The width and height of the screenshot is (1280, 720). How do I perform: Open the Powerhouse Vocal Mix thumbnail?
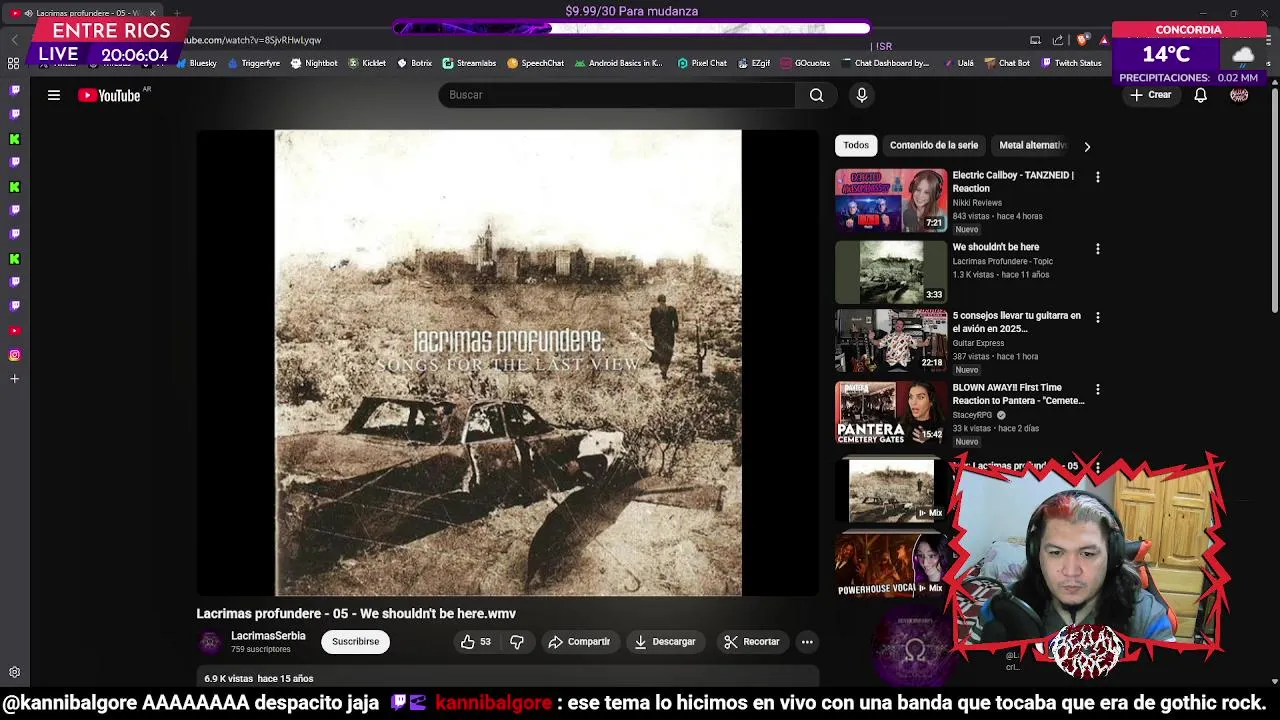(x=891, y=564)
